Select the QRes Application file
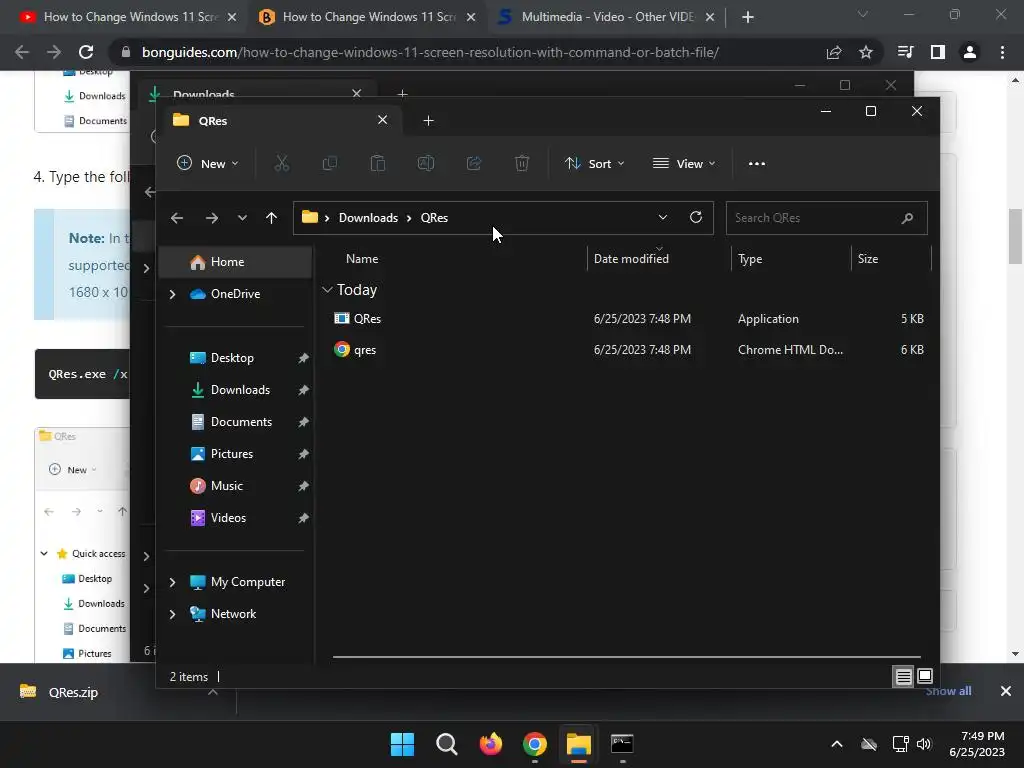Image resolution: width=1024 pixels, height=768 pixels. [x=628, y=319]
